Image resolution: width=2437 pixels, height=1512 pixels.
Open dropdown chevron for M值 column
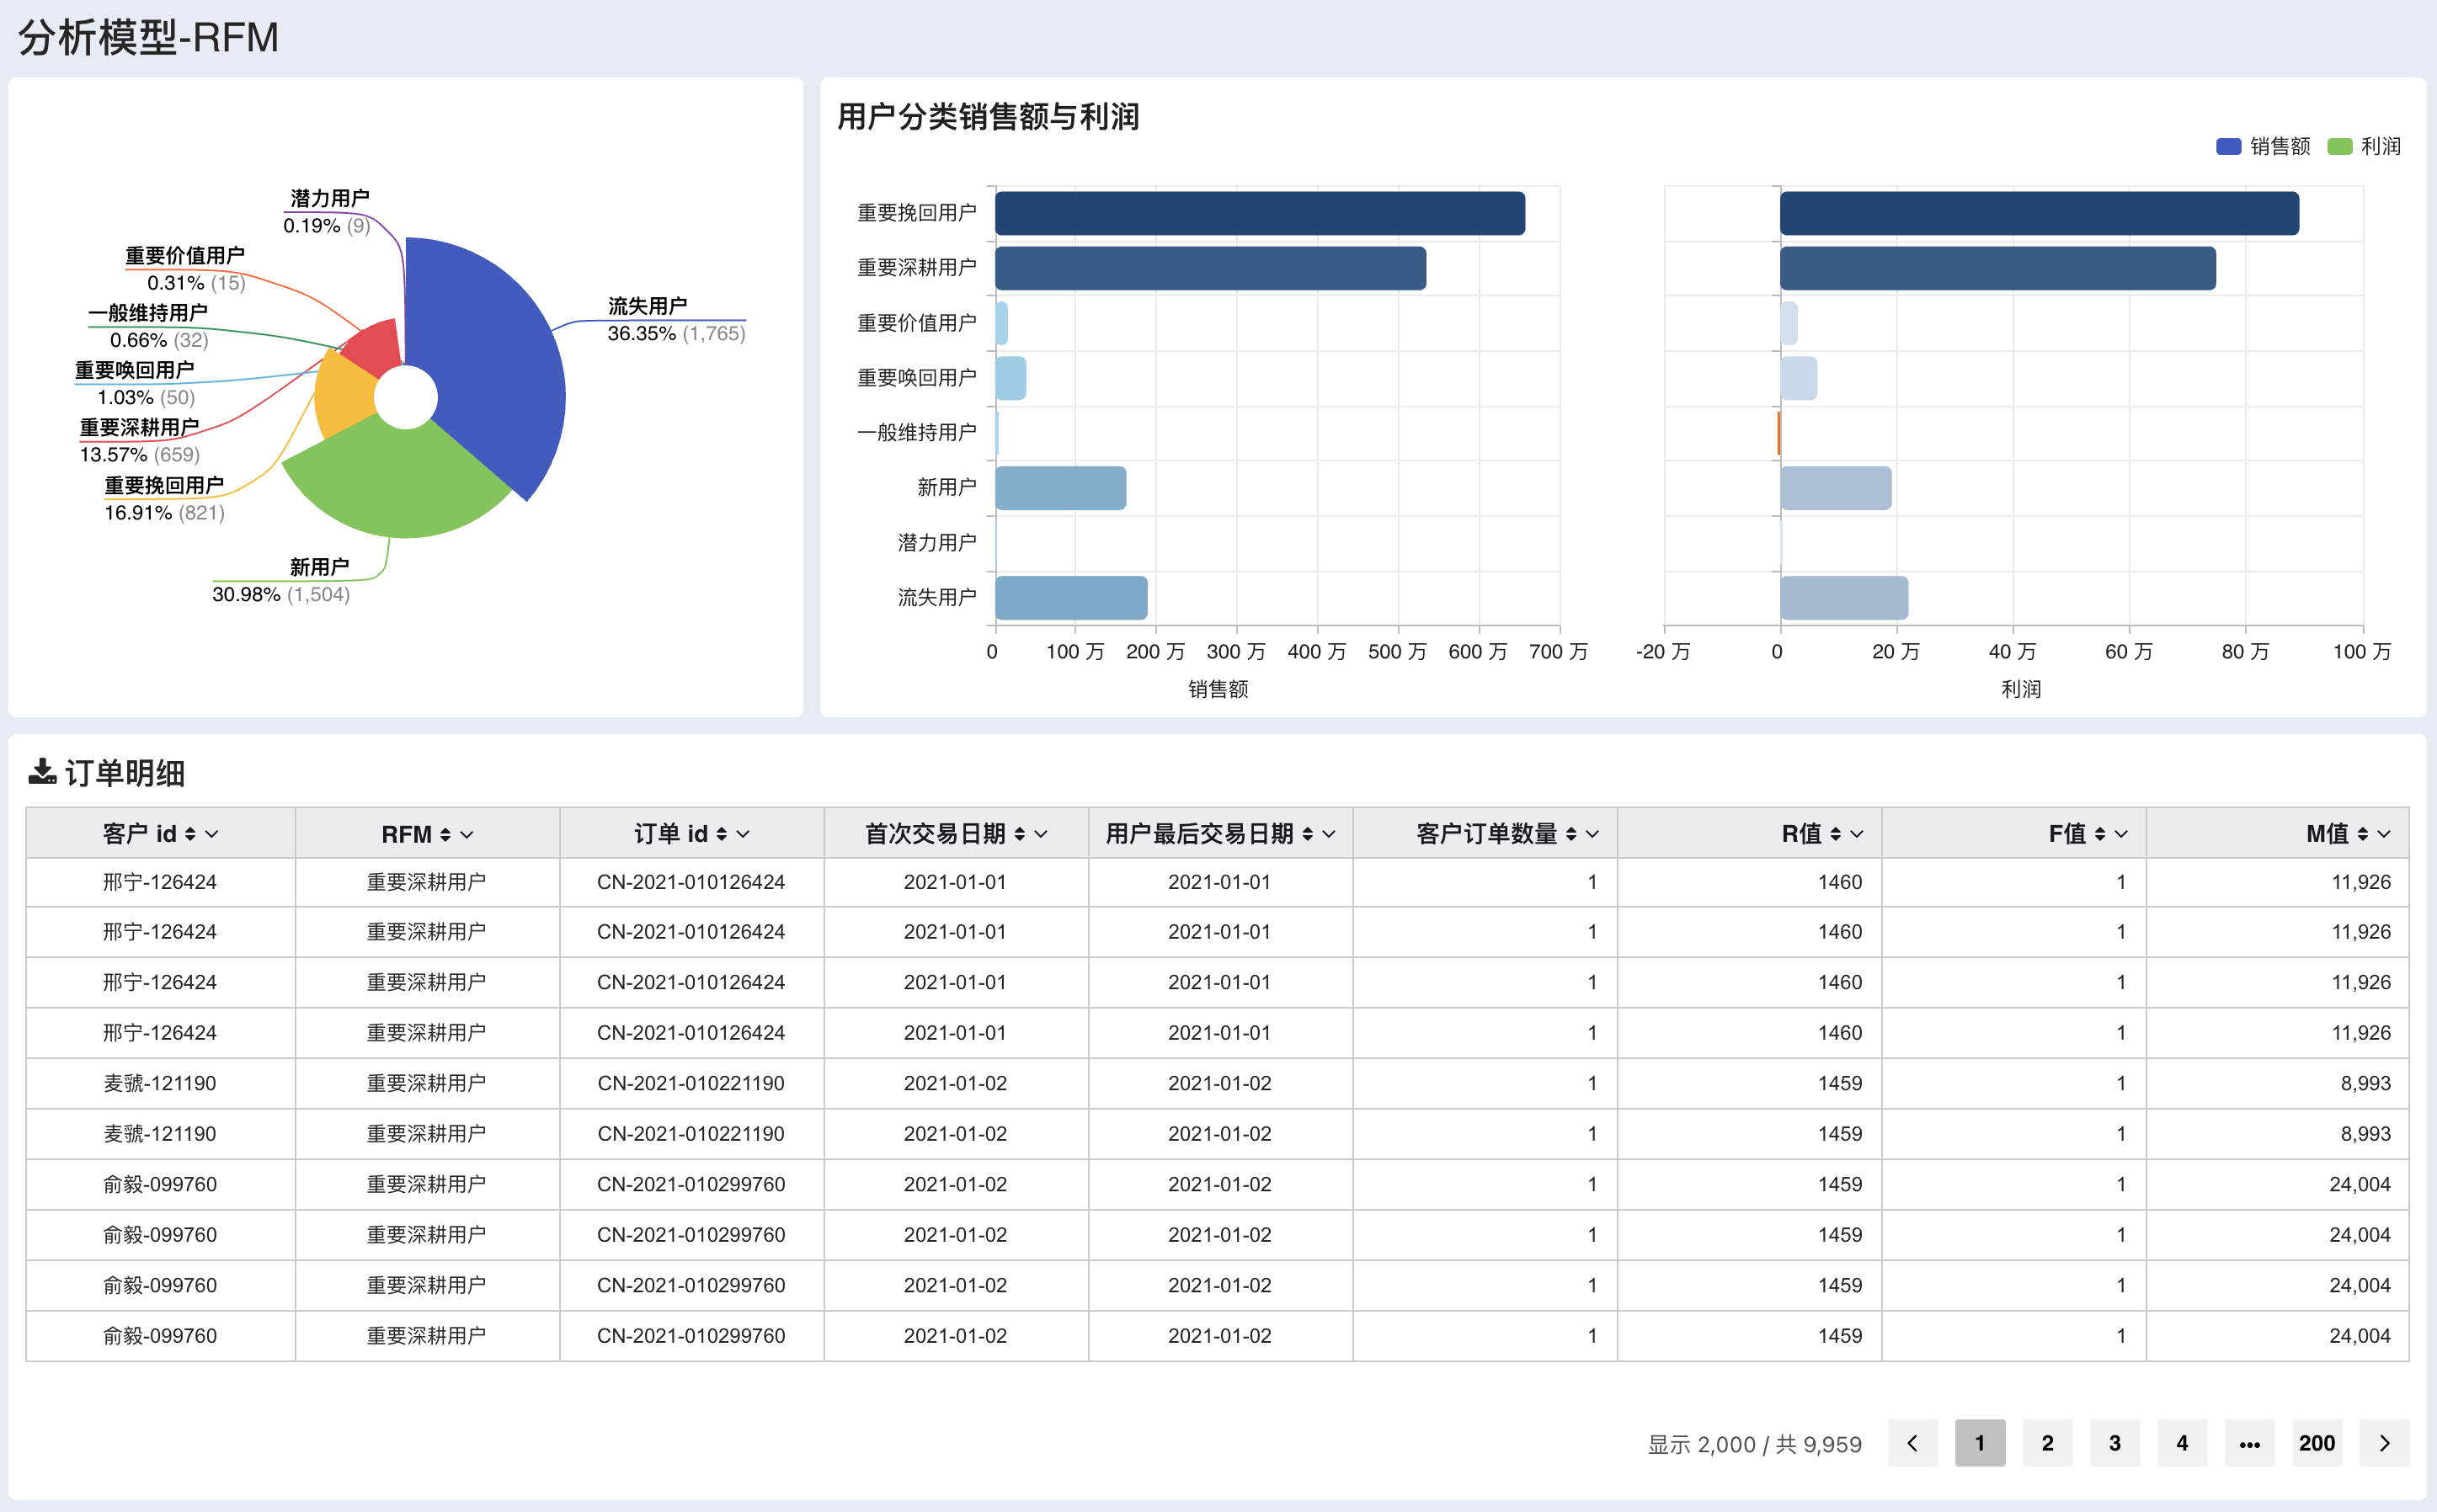pyautogui.click(x=2384, y=834)
